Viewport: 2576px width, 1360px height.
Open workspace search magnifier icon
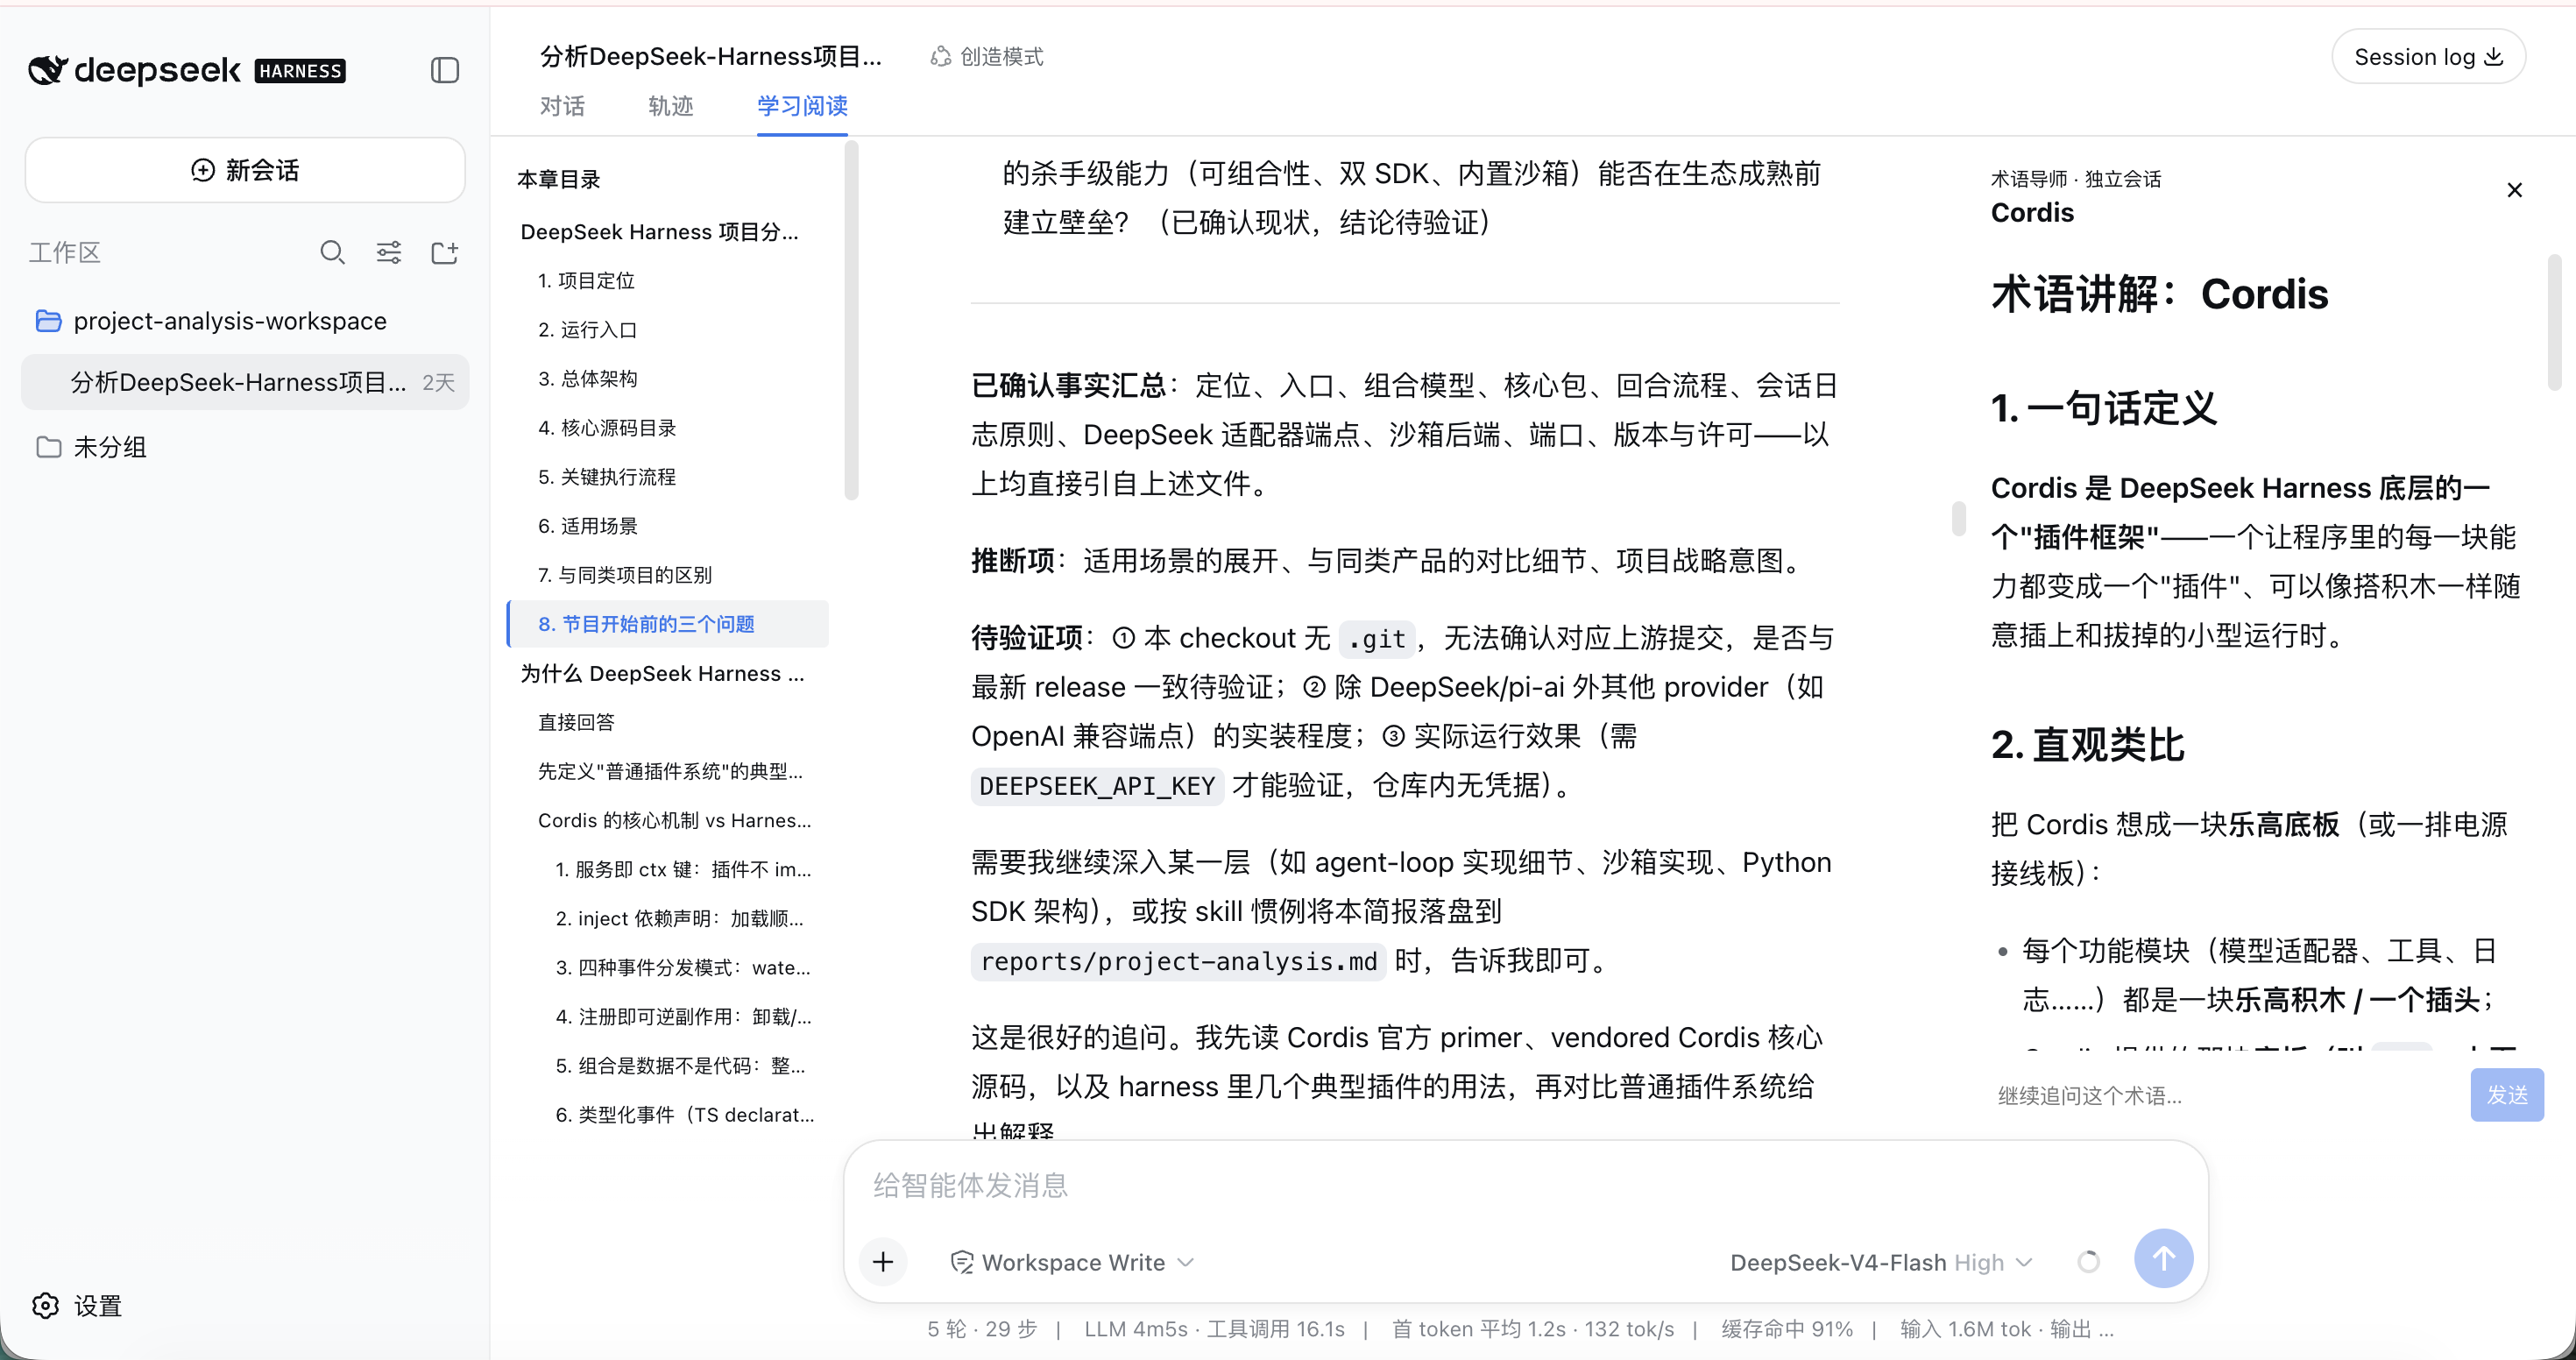332,252
